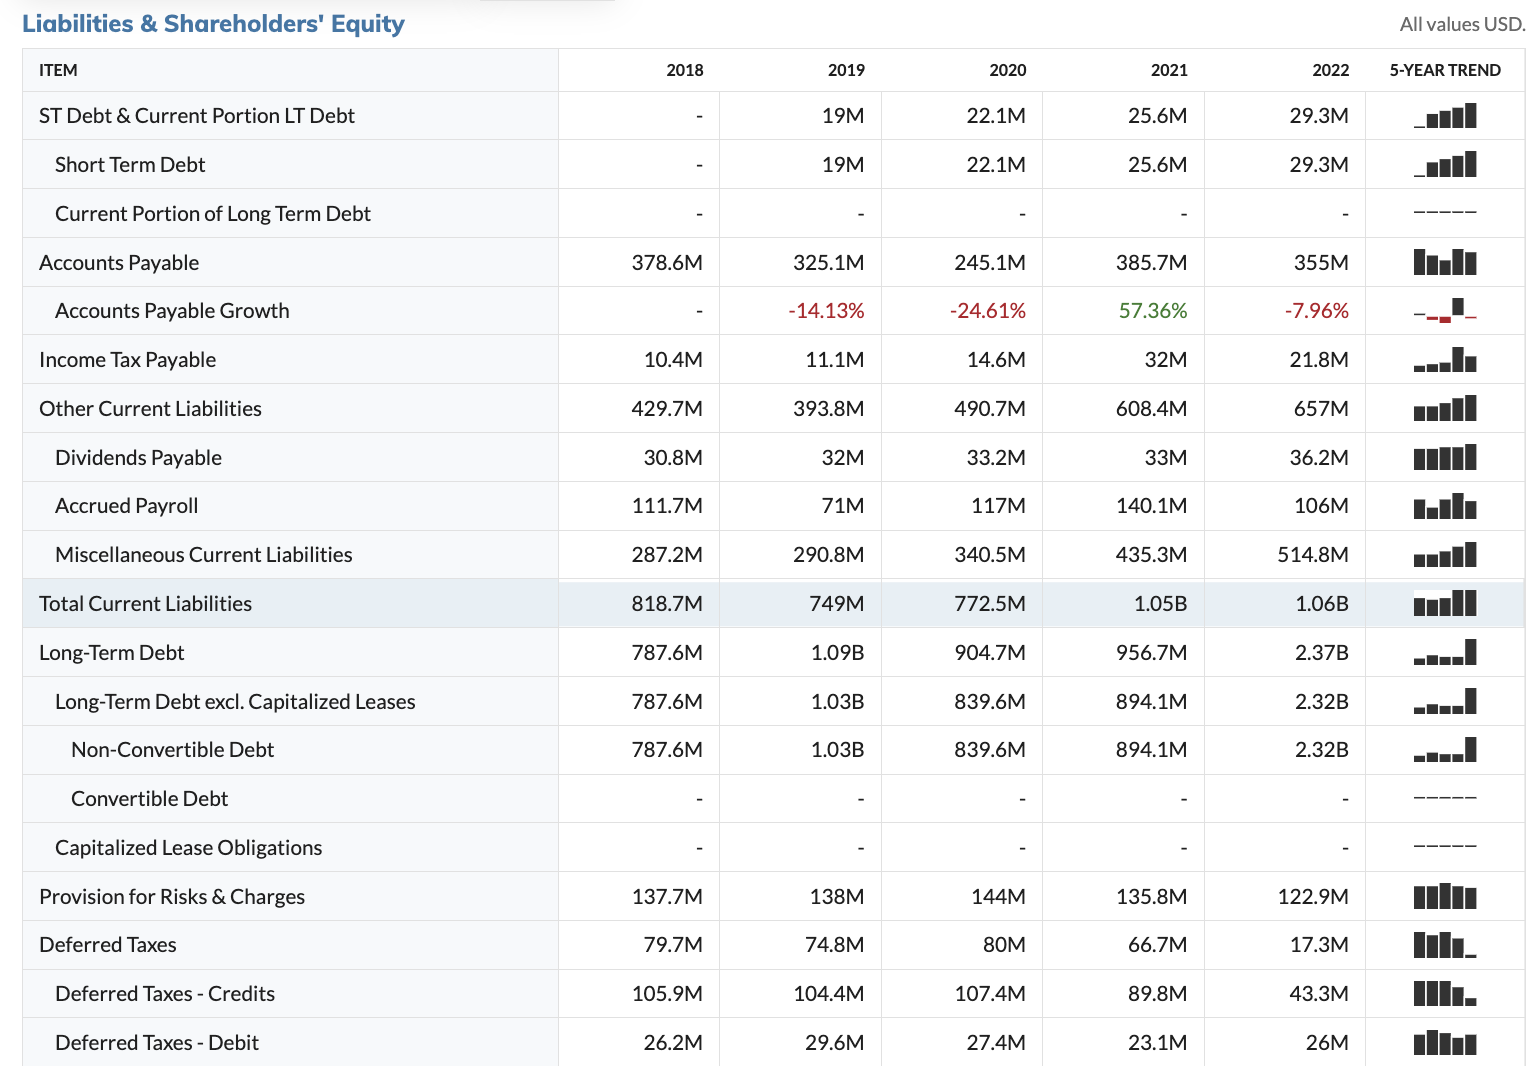Click the Long-Term Debt trend sparkline
The image size is (1530, 1066).
click(x=1445, y=652)
